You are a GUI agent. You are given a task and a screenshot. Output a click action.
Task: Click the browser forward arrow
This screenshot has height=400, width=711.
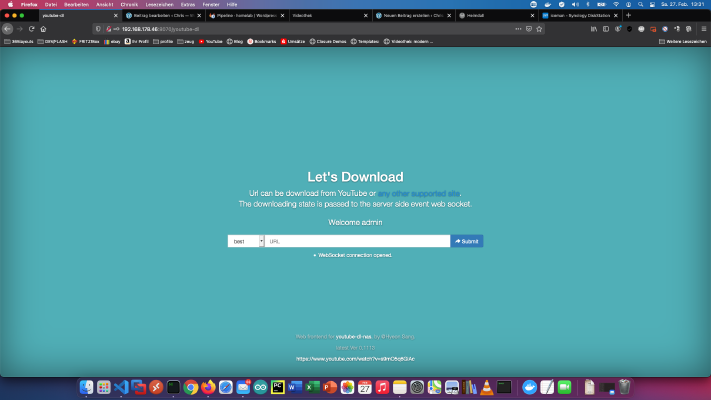click(x=19, y=29)
